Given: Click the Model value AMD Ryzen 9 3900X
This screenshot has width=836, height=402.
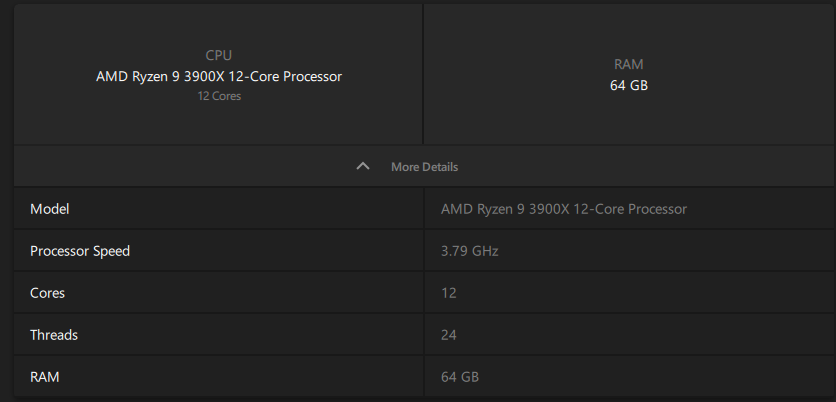Looking at the screenshot, I should 563,209.
